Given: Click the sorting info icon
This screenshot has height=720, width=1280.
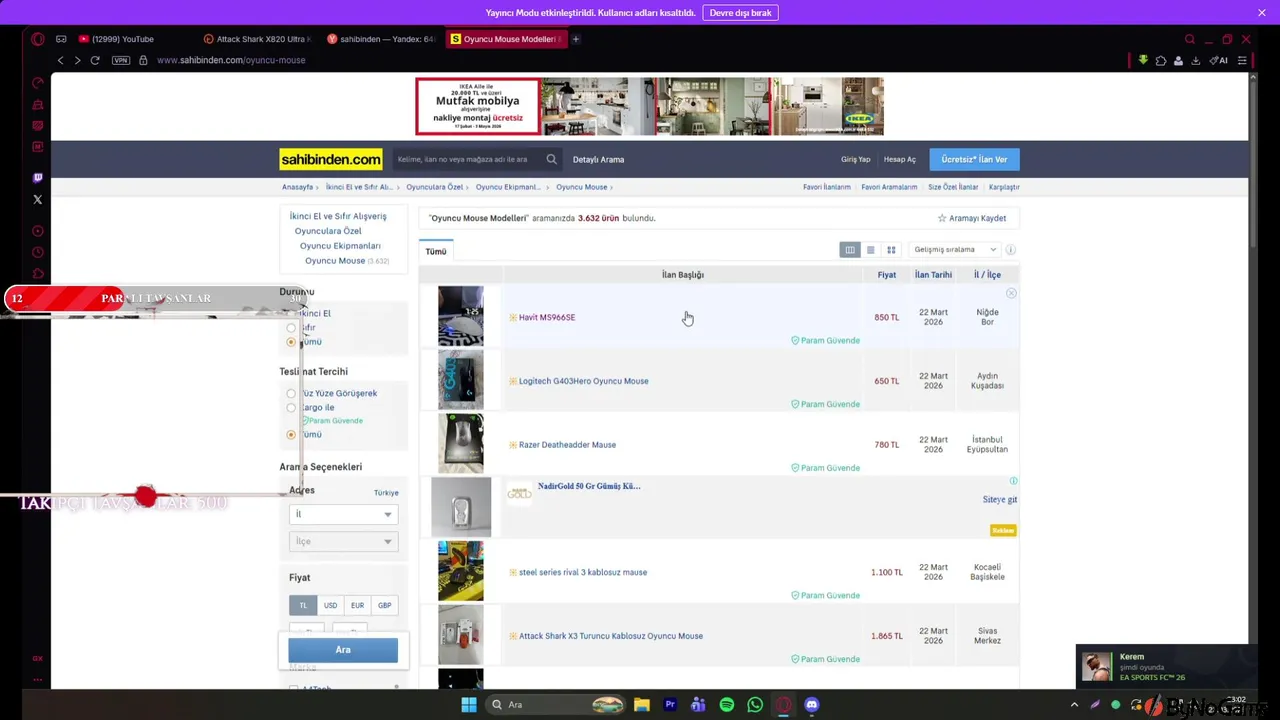Looking at the screenshot, I should point(1010,250).
